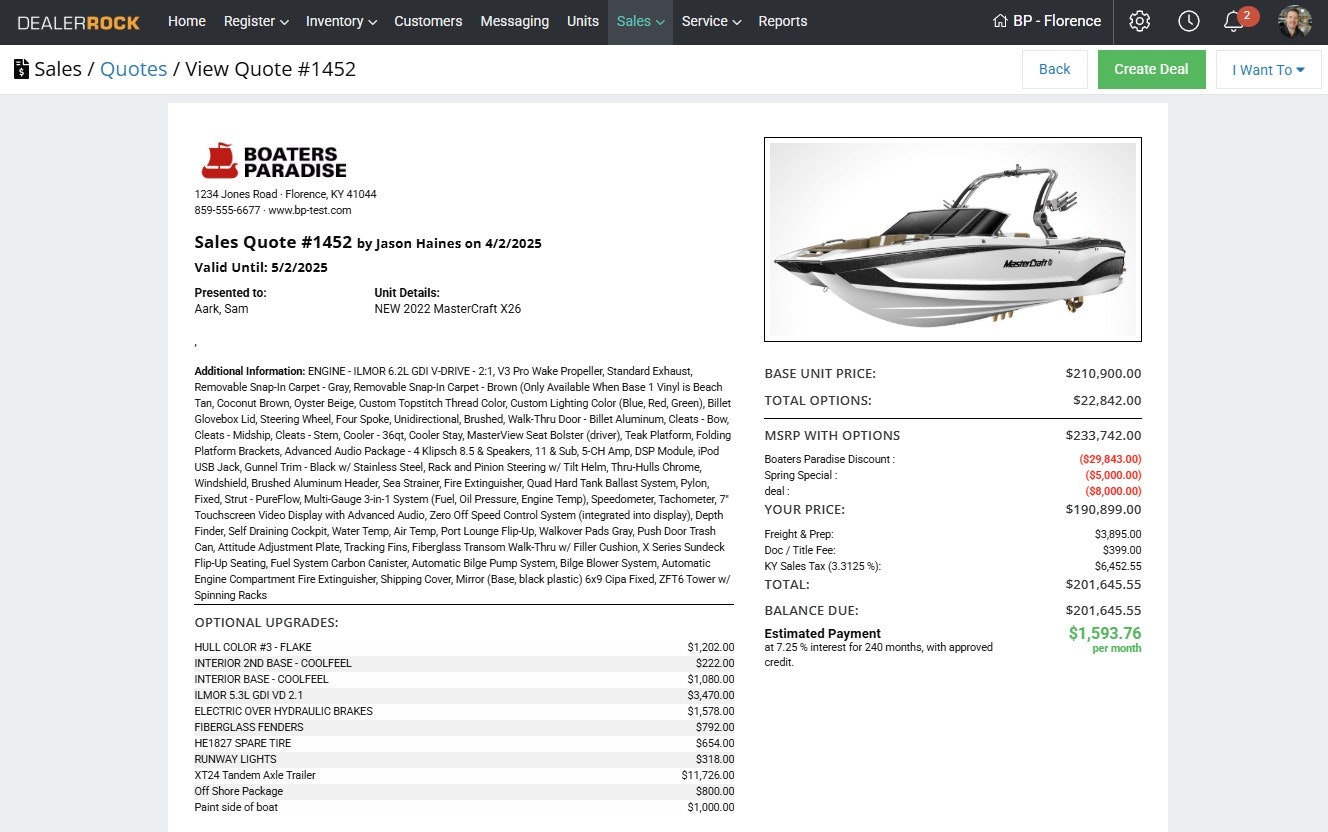Screen dimensions: 1328x832
Task: Go to the Home menu item
Action: pos(187,21)
